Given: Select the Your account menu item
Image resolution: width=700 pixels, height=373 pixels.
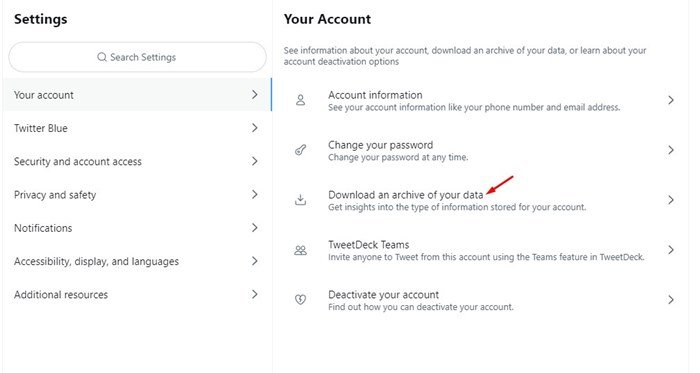Looking at the screenshot, I should pyautogui.click(x=137, y=95).
